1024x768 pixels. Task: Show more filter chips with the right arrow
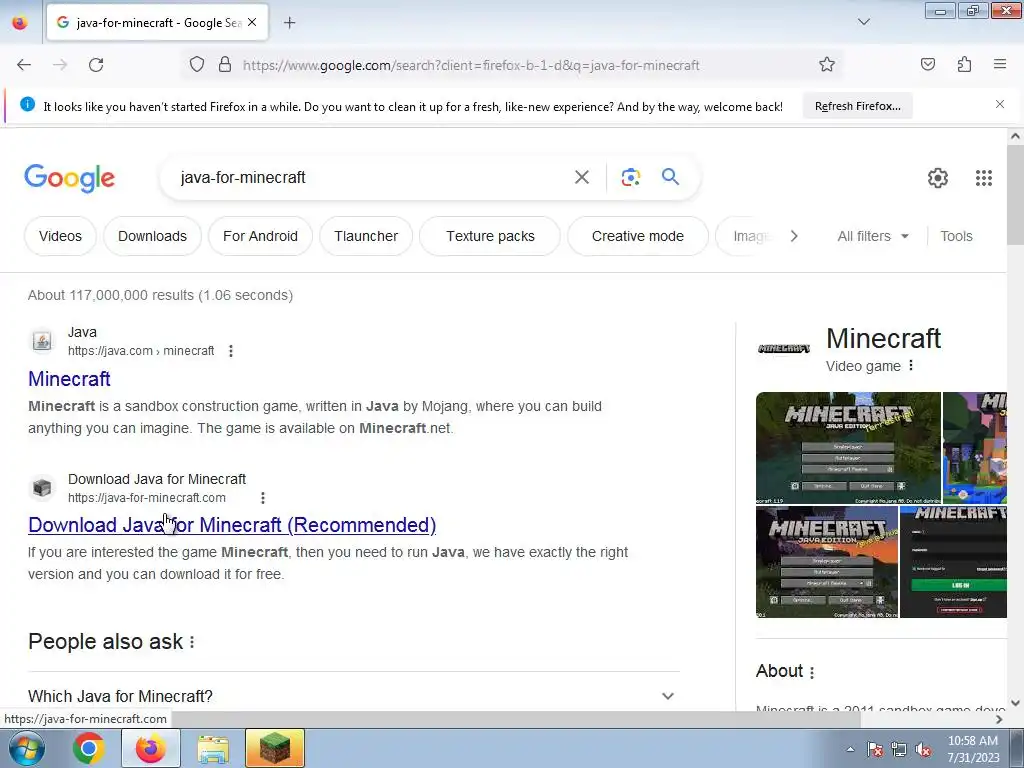794,236
